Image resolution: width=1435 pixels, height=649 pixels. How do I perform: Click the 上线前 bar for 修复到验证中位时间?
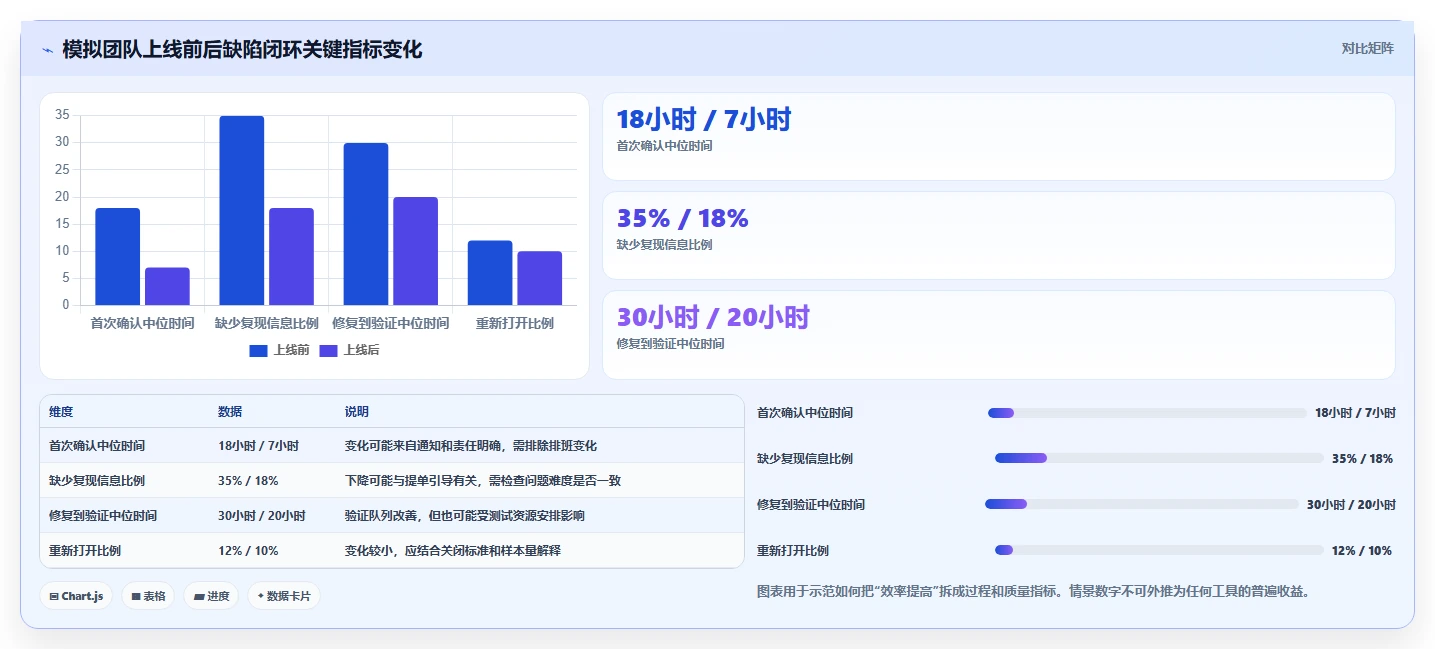(366, 224)
